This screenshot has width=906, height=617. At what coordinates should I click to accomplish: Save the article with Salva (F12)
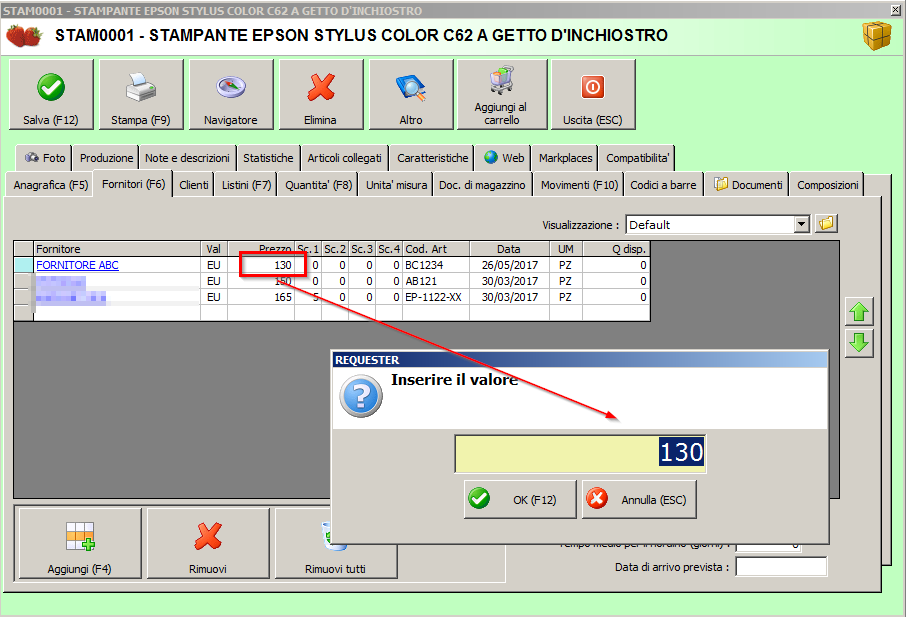[x=51, y=95]
